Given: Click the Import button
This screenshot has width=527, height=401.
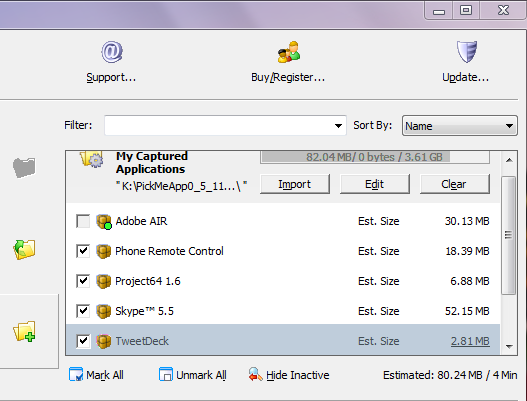Looking at the screenshot, I should pos(295,184).
